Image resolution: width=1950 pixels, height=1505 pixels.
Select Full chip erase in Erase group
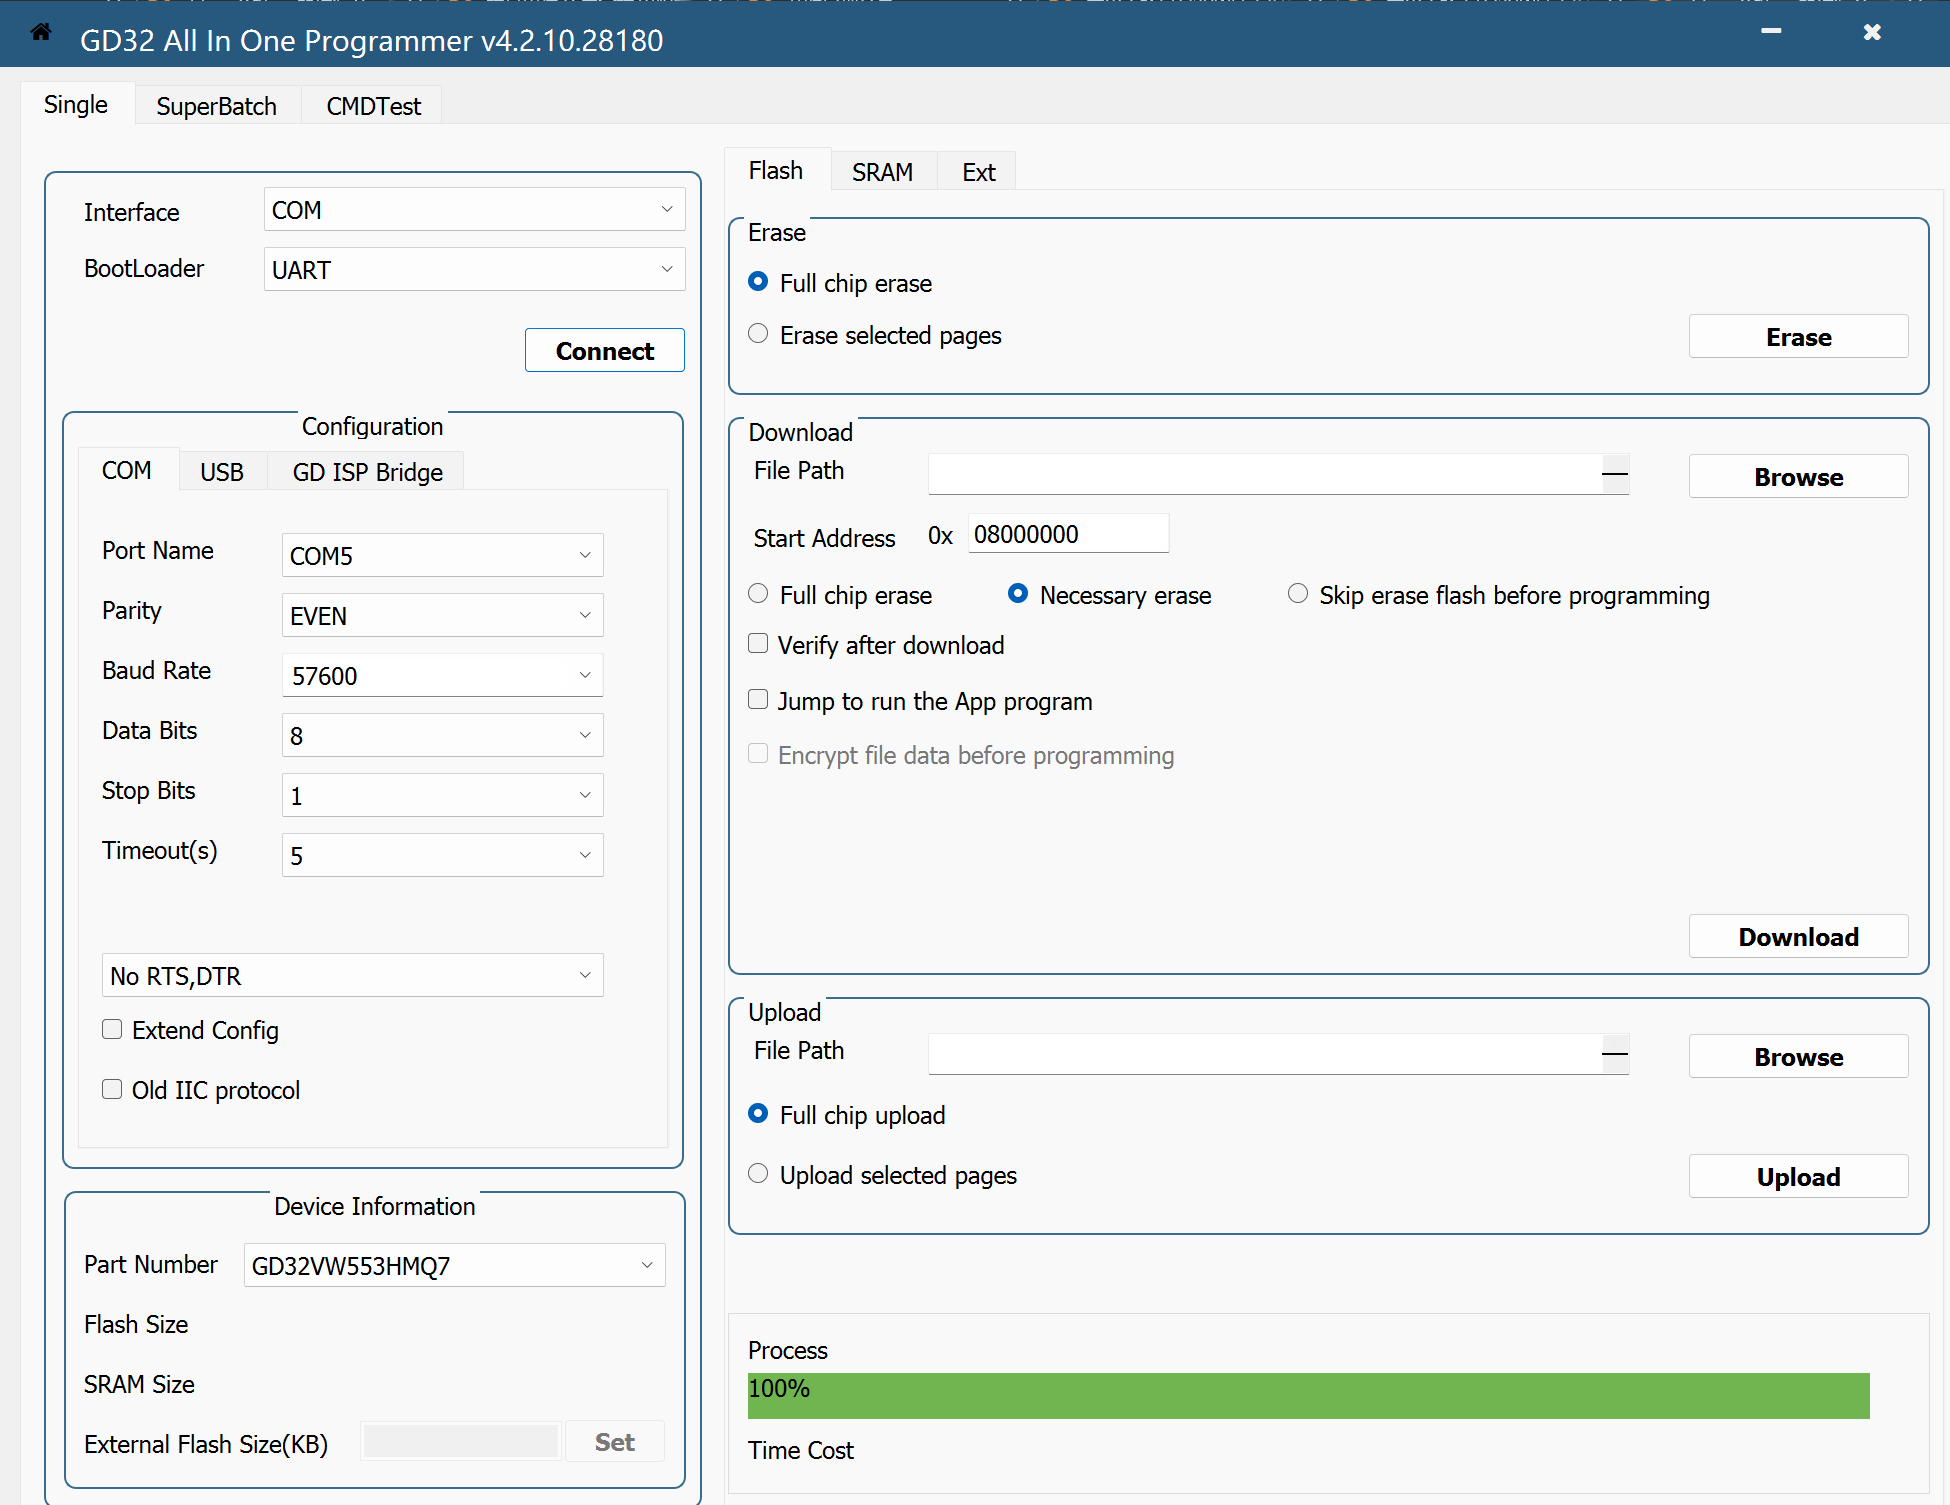tap(840, 283)
